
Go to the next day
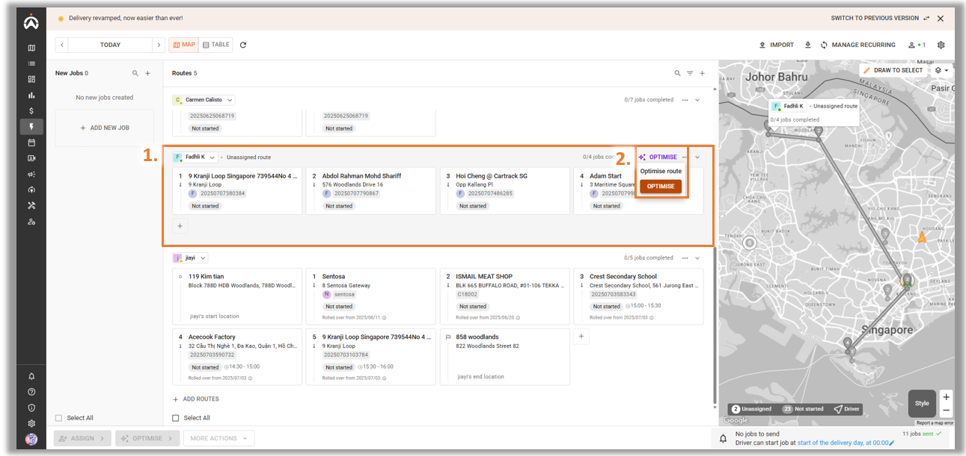click(x=158, y=45)
